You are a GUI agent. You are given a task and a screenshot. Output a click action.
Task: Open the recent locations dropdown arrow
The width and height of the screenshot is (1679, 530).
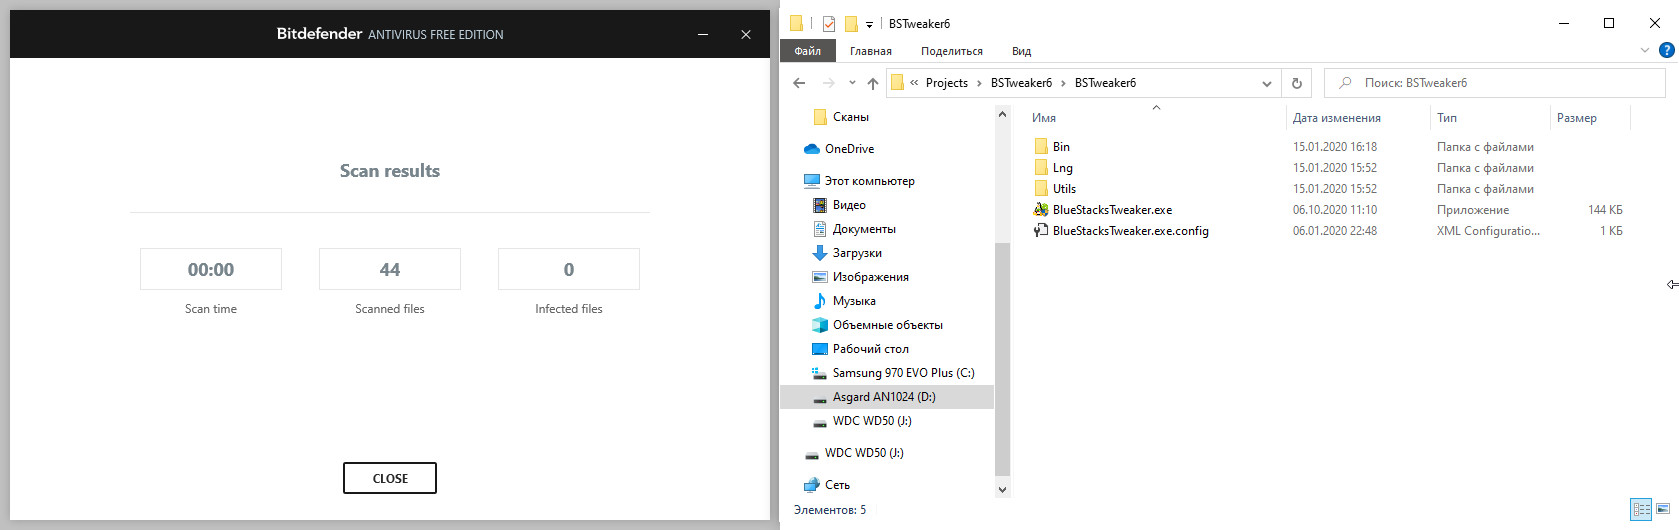(852, 83)
